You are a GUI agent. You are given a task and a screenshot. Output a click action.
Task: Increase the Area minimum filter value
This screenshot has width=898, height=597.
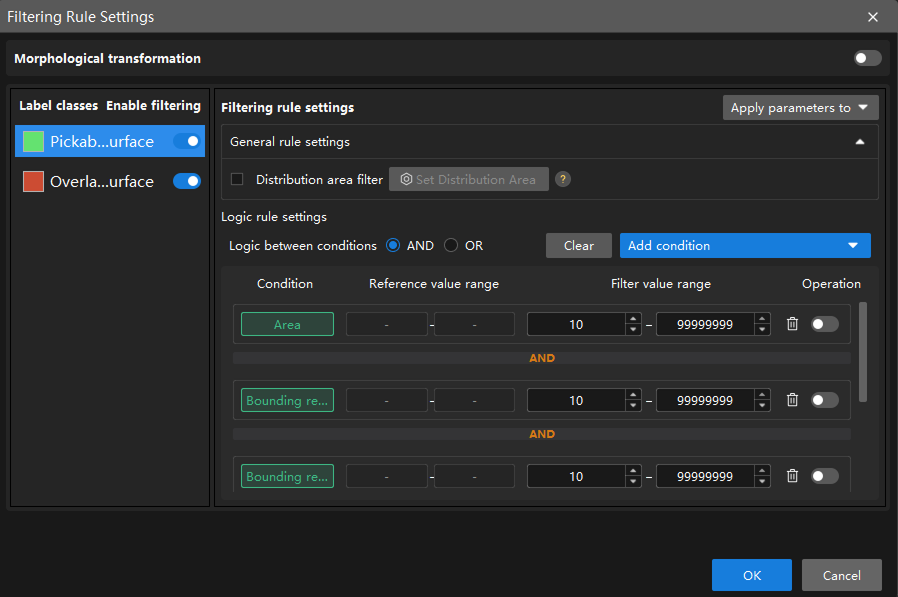pos(633,319)
